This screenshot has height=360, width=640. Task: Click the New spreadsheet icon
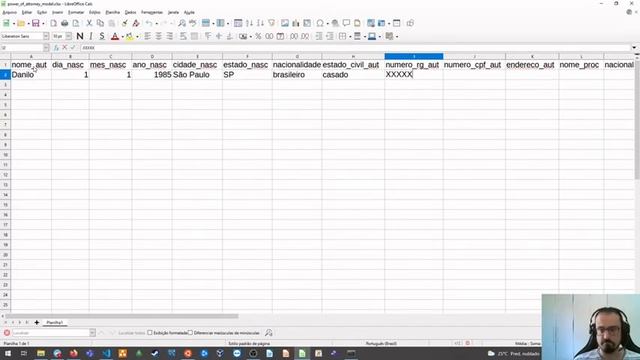tap(6, 23)
